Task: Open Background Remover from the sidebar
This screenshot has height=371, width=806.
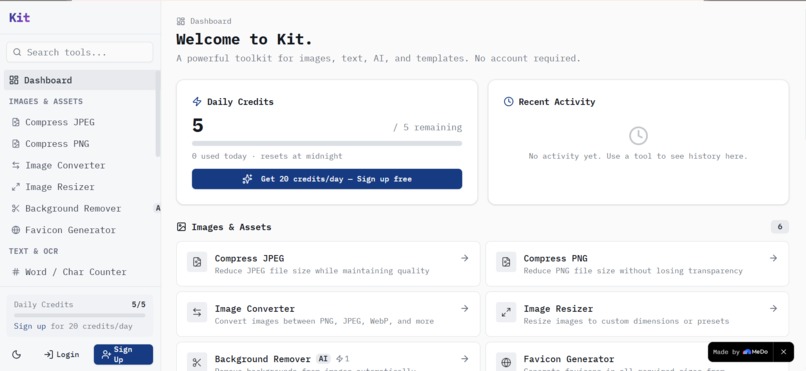Action: tap(80, 209)
